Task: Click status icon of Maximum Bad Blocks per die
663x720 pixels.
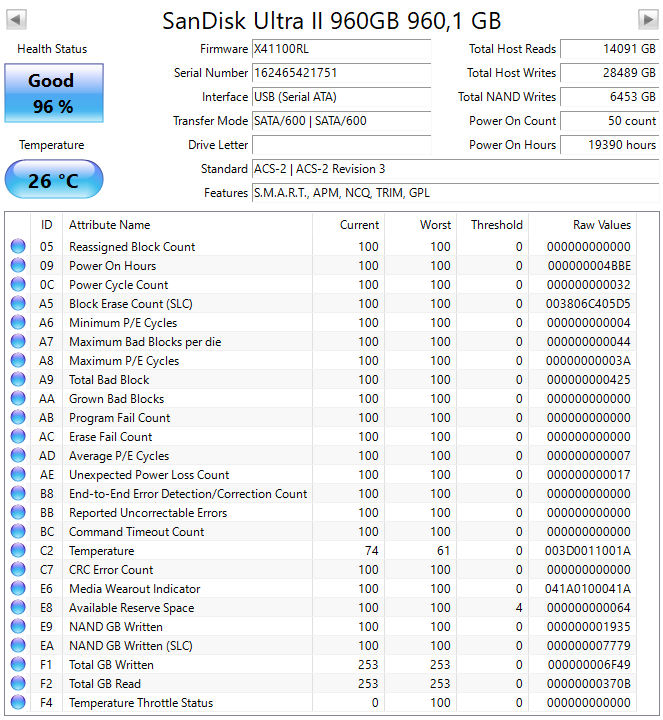Action: pyautogui.click(x=18, y=342)
